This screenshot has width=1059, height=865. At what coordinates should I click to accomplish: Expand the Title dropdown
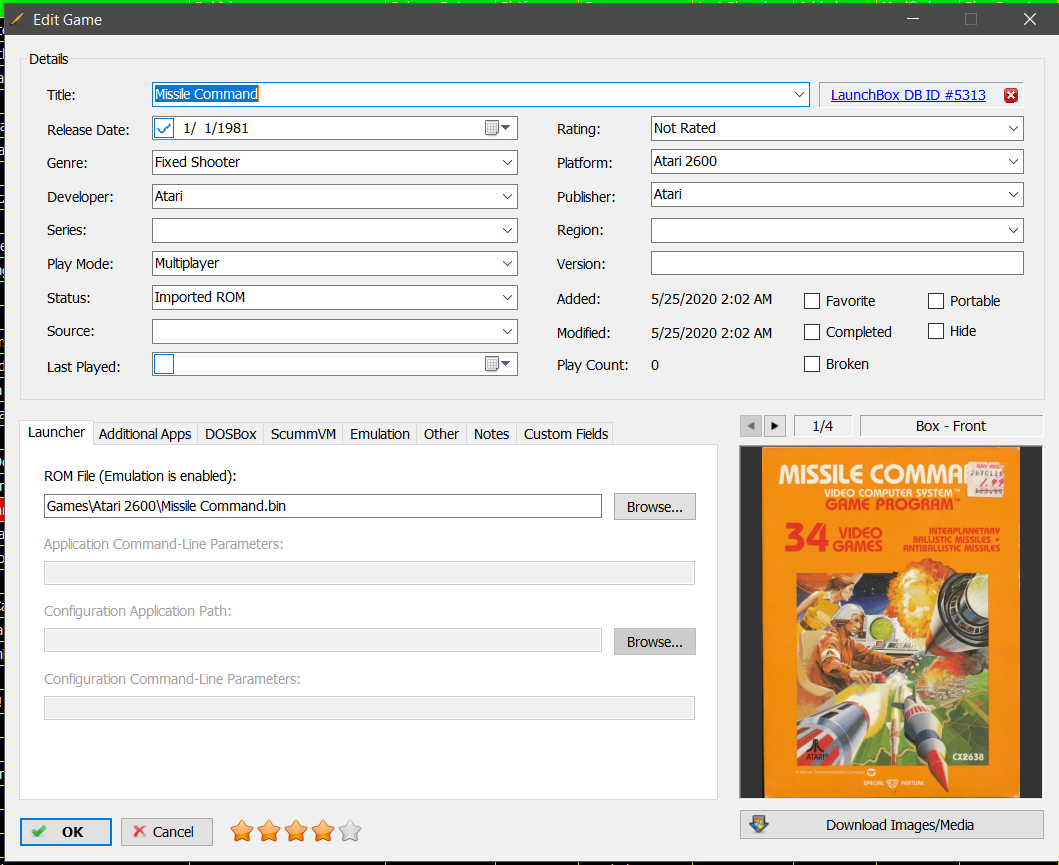coord(799,95)
